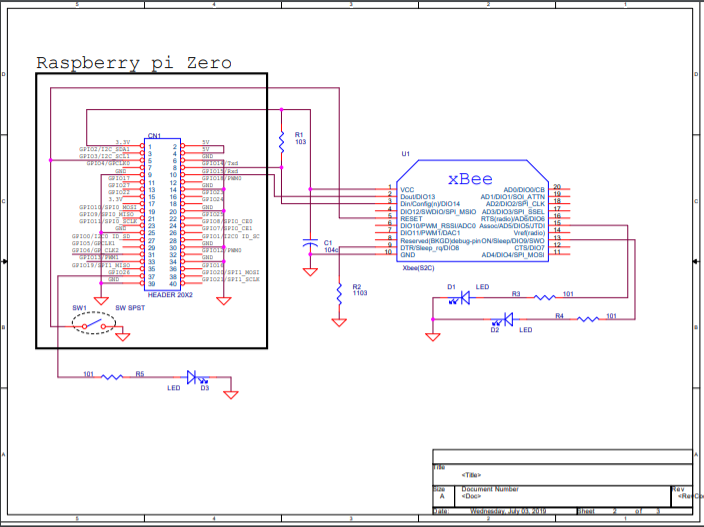This screenshot has height=527, width=704.
Task: Click the large "xBee" name text
Action: tap(470, 179)
